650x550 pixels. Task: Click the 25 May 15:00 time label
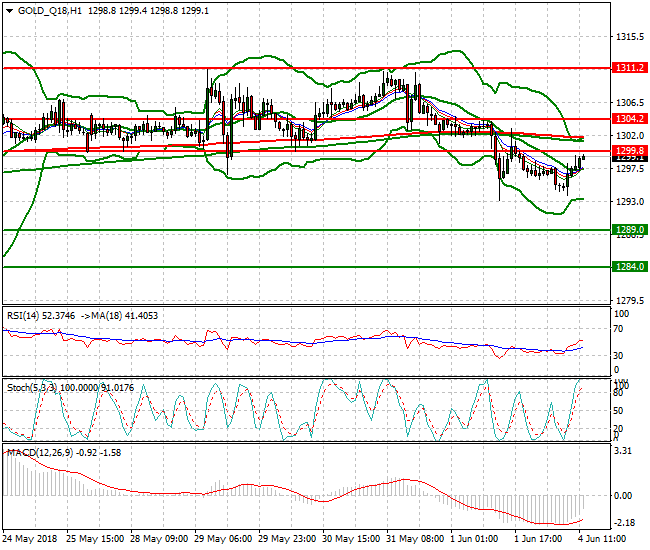coord(95,539)
